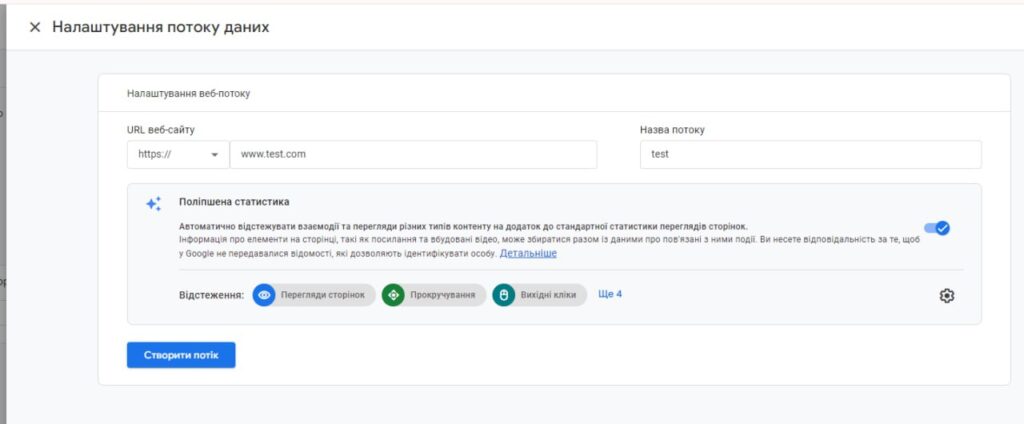Screen dimensions: 1024x424
Task: Open enhanced measurement gear settings
Action: 947,295
